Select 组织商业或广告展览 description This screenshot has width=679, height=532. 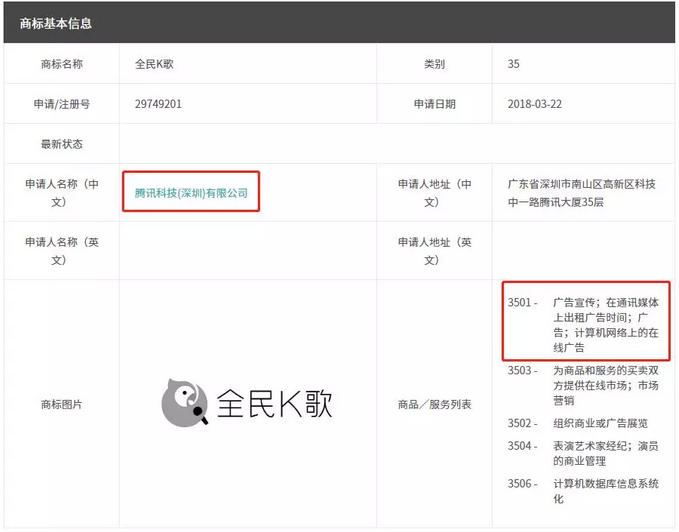click(x=600, y=423)
